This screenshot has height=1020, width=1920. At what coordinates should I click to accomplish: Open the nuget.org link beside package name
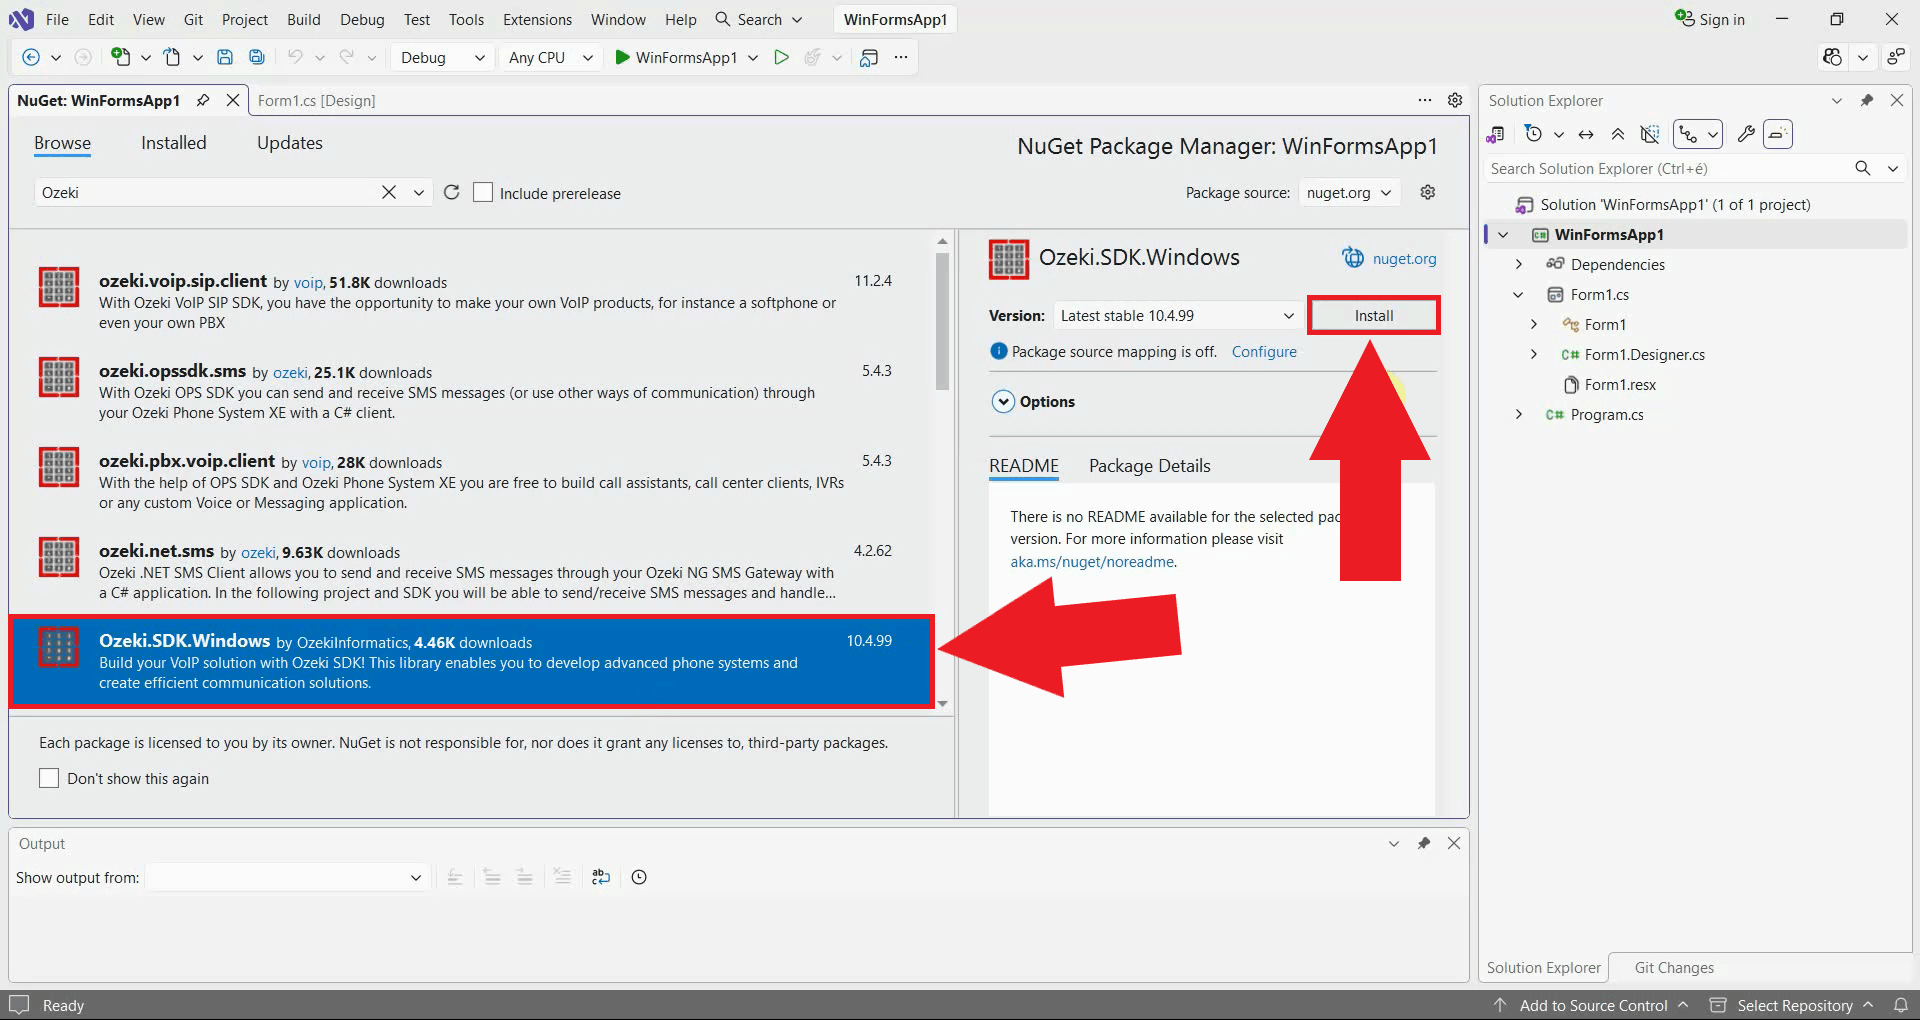point(1404,258)
